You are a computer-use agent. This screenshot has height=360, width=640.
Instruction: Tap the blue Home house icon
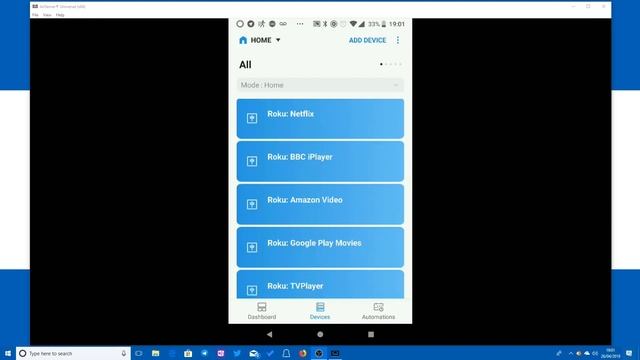tap(243, 40)
